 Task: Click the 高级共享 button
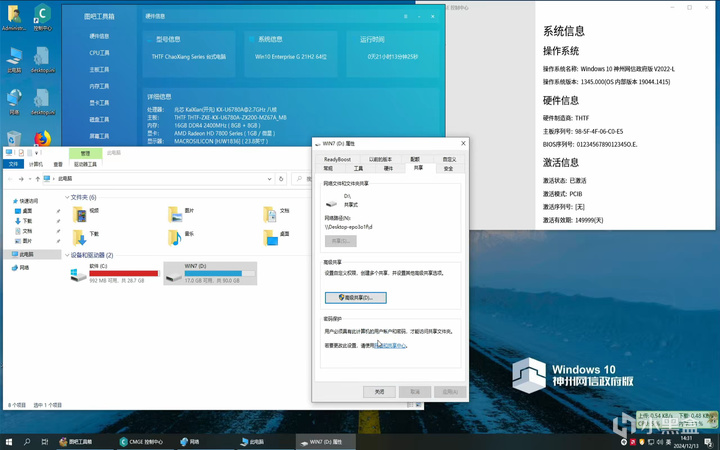click(x=355, y=298)
